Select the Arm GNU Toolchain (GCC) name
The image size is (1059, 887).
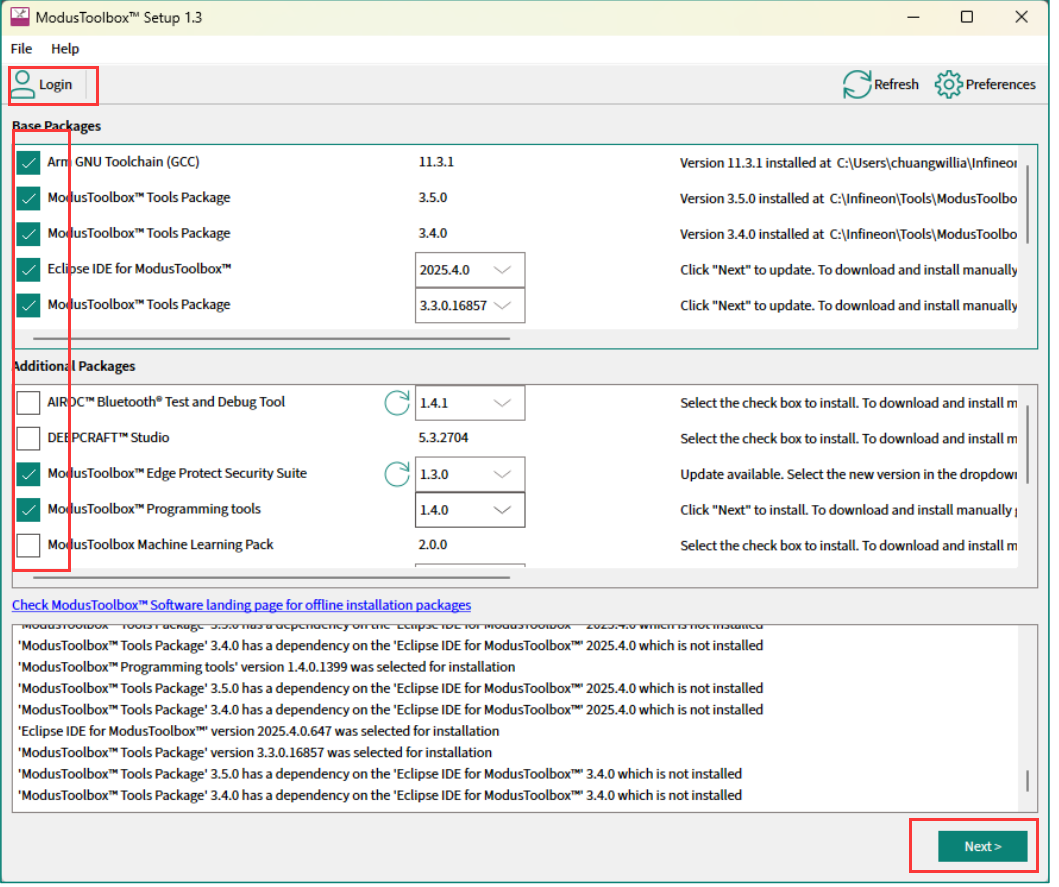pyautogui.click(x=124, y=163)
